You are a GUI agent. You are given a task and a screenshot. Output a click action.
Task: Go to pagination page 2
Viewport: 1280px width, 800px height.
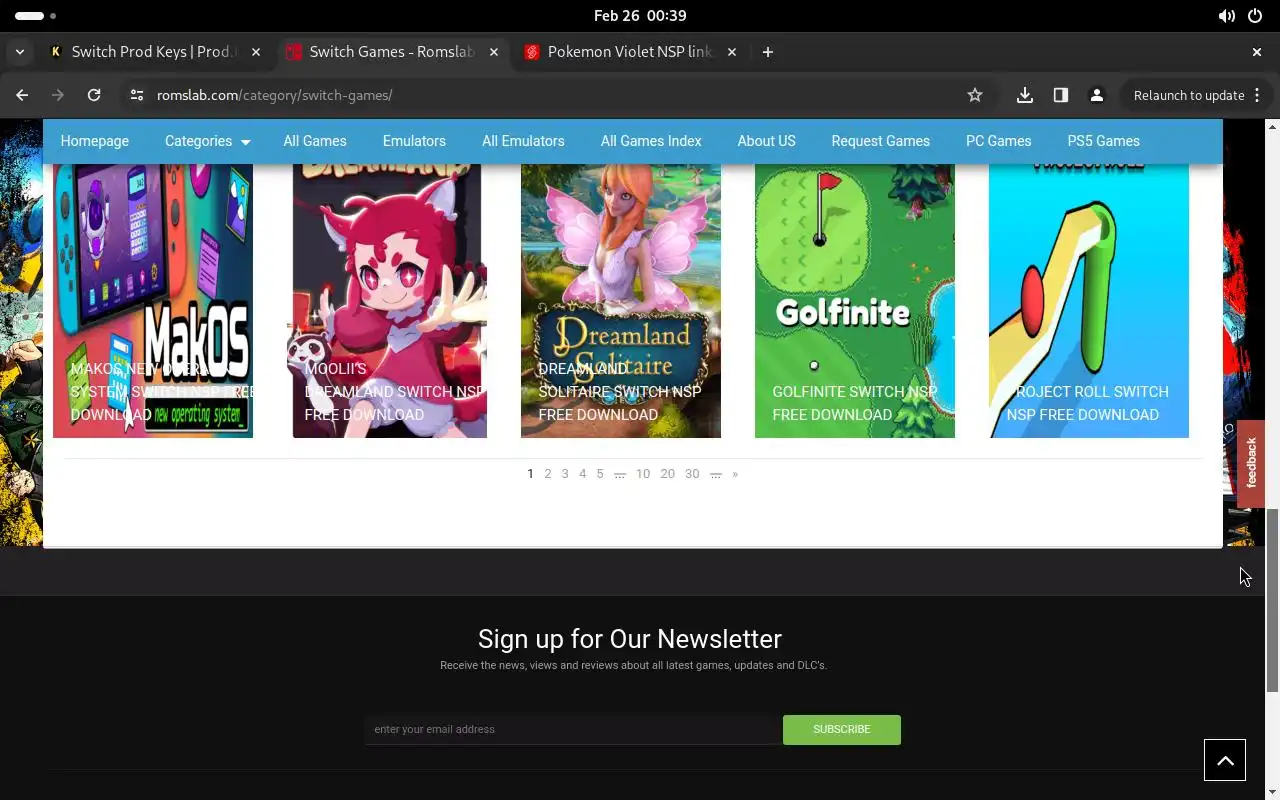coord(547,474)
